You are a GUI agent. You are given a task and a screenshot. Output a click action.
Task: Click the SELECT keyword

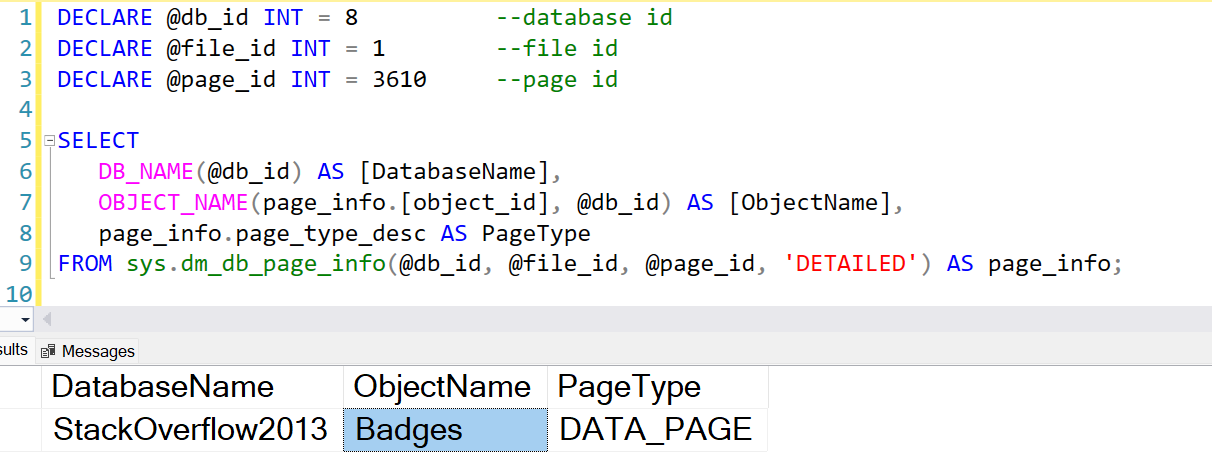98,142
